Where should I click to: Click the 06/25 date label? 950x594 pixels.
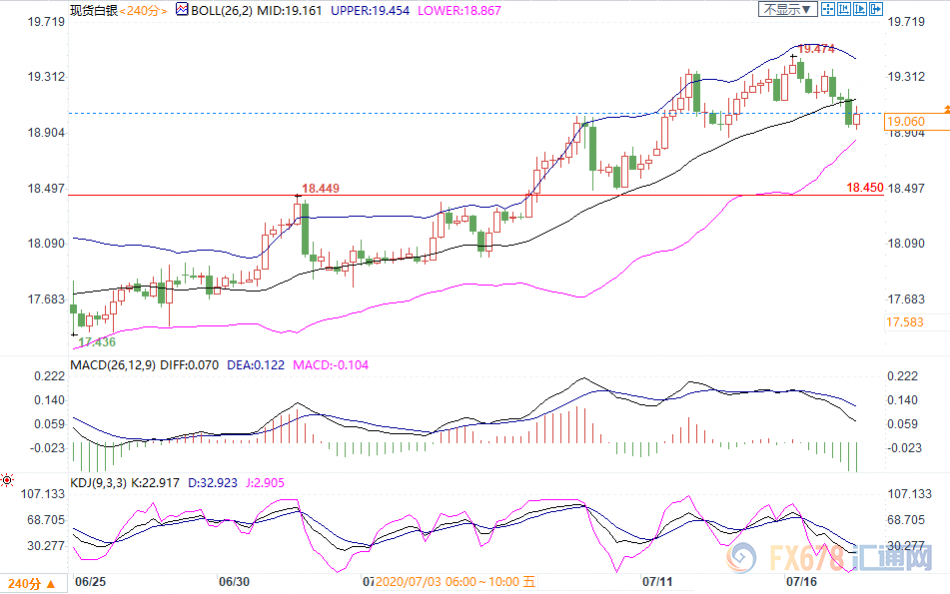90,581
